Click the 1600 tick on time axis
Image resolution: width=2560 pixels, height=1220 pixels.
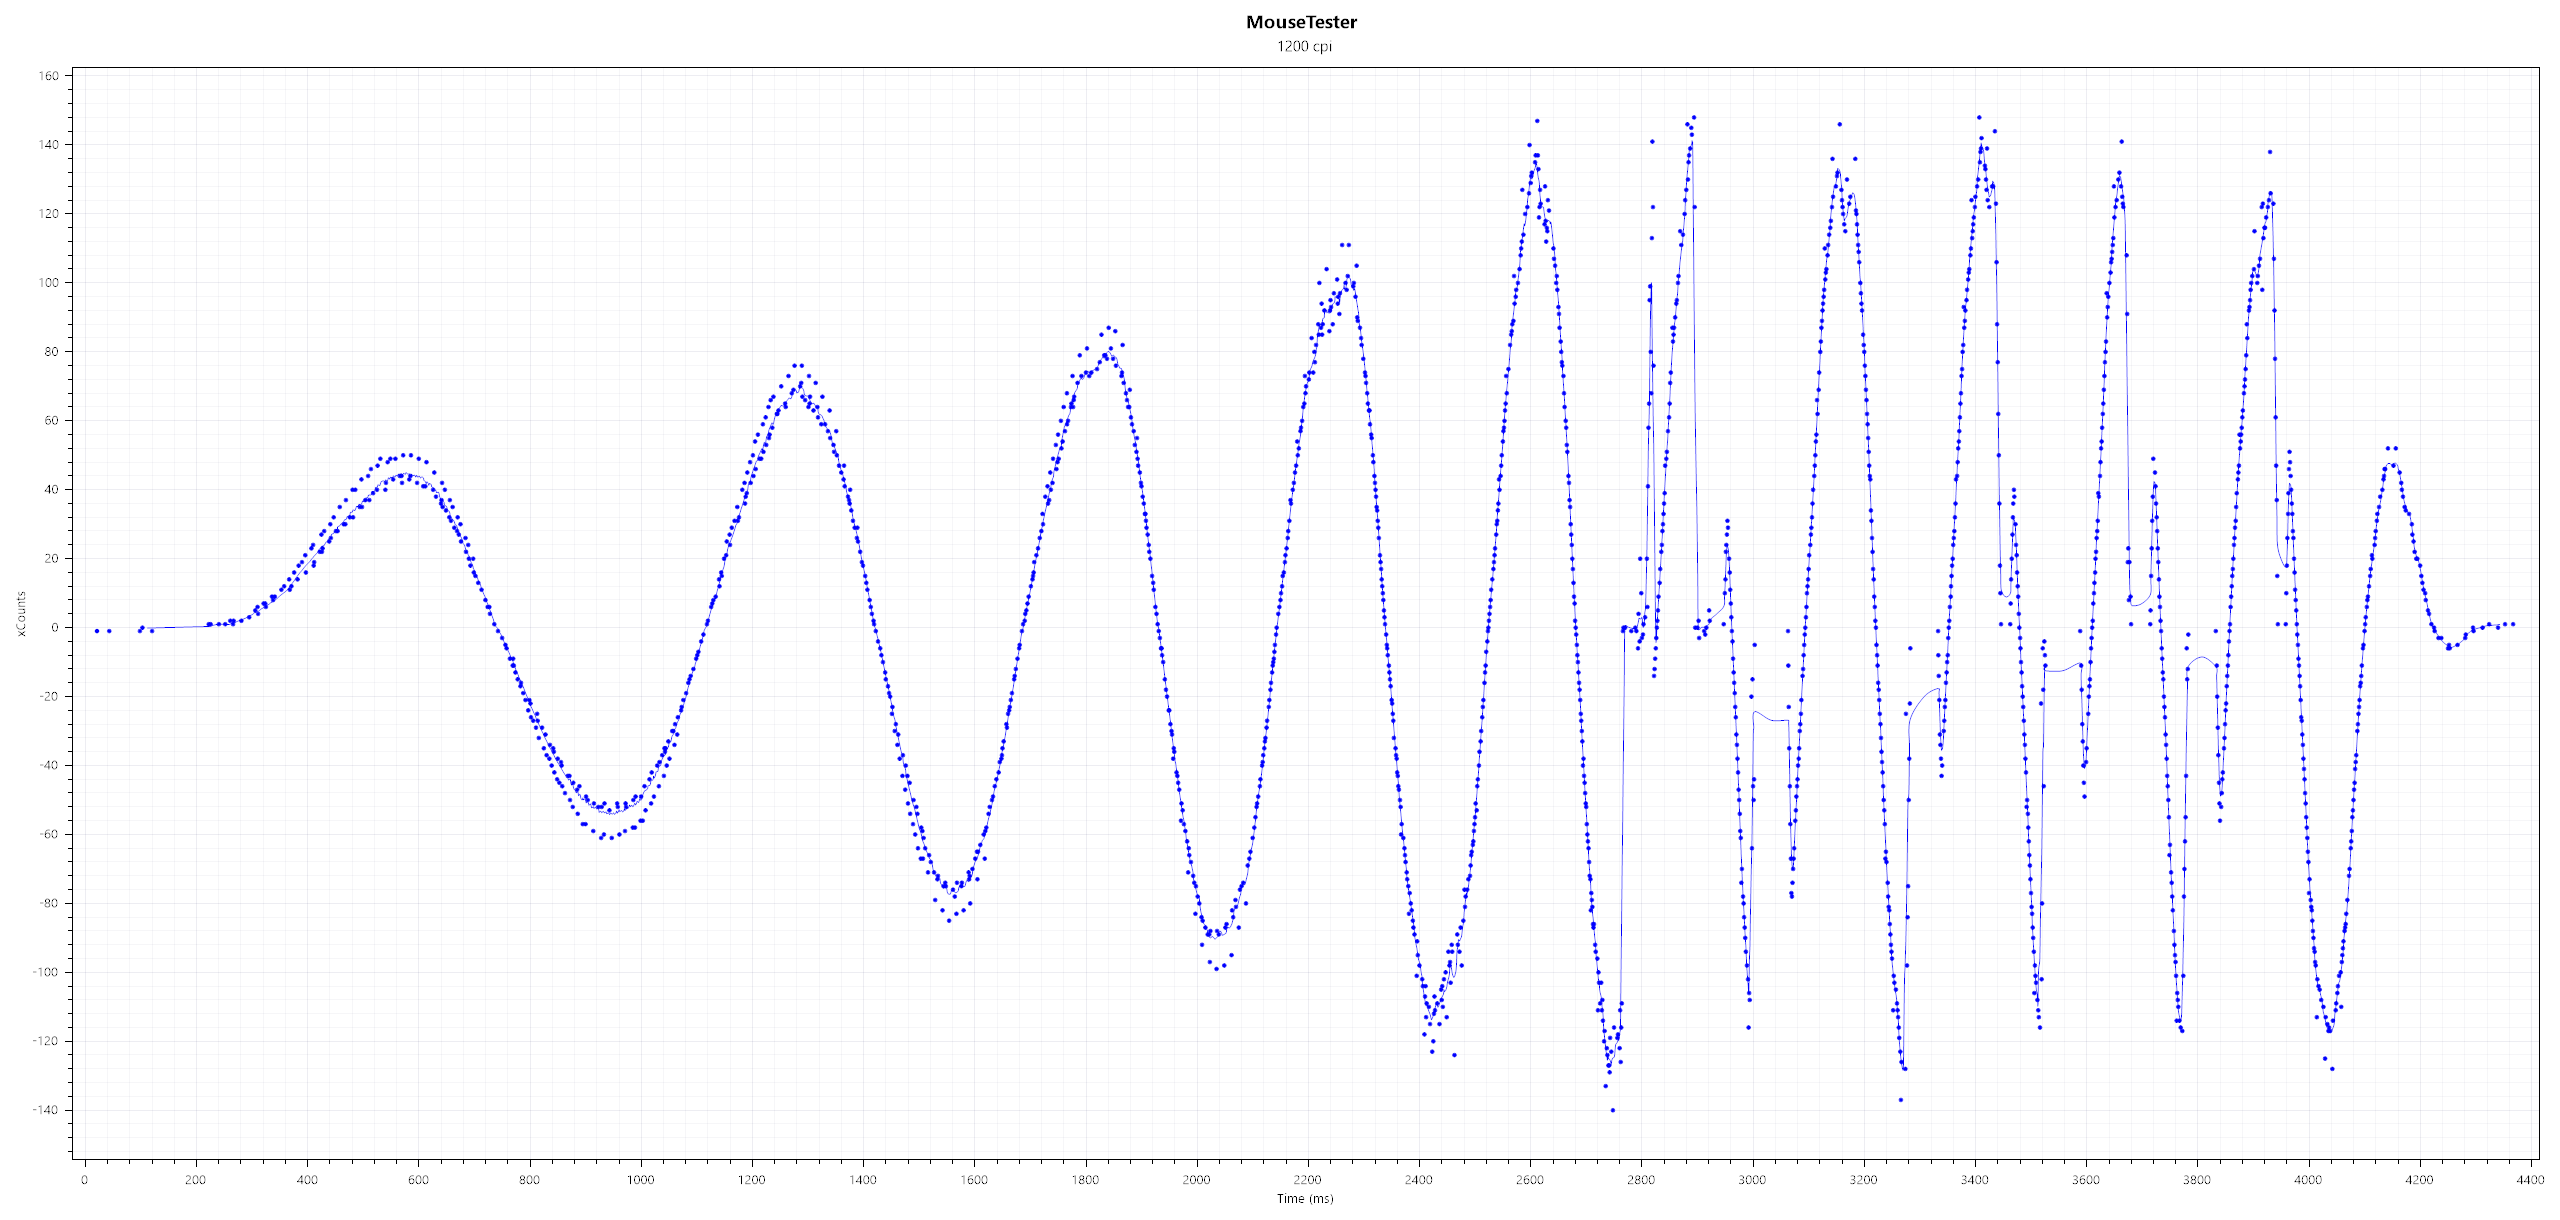point(974,1180)
